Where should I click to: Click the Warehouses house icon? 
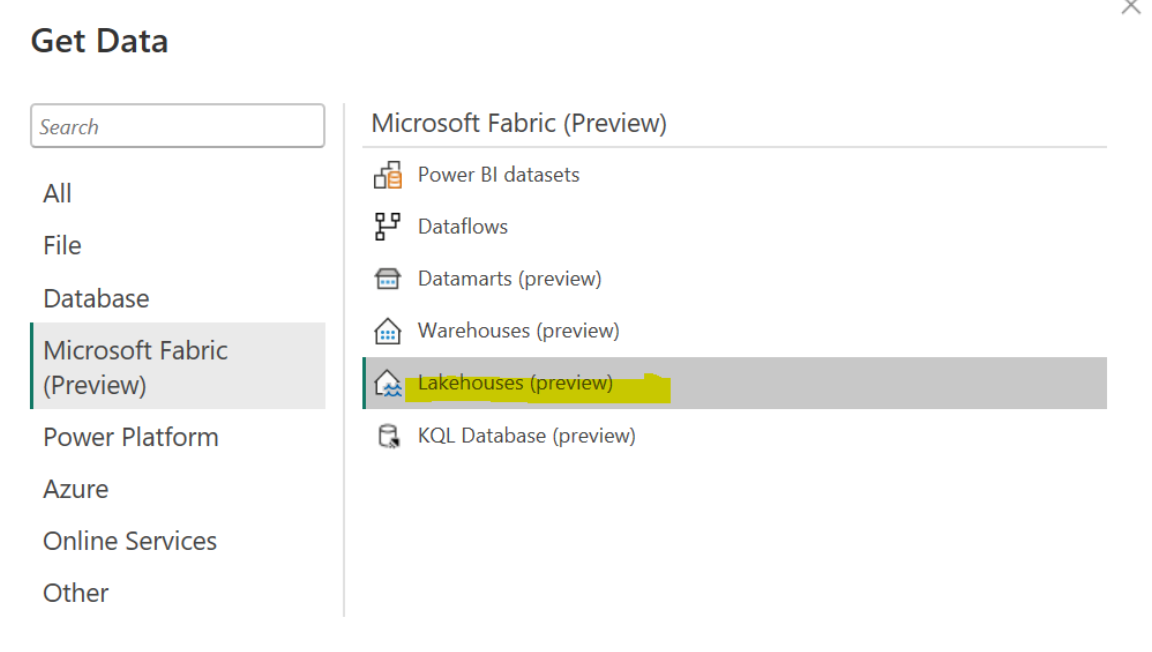(387, 331)
